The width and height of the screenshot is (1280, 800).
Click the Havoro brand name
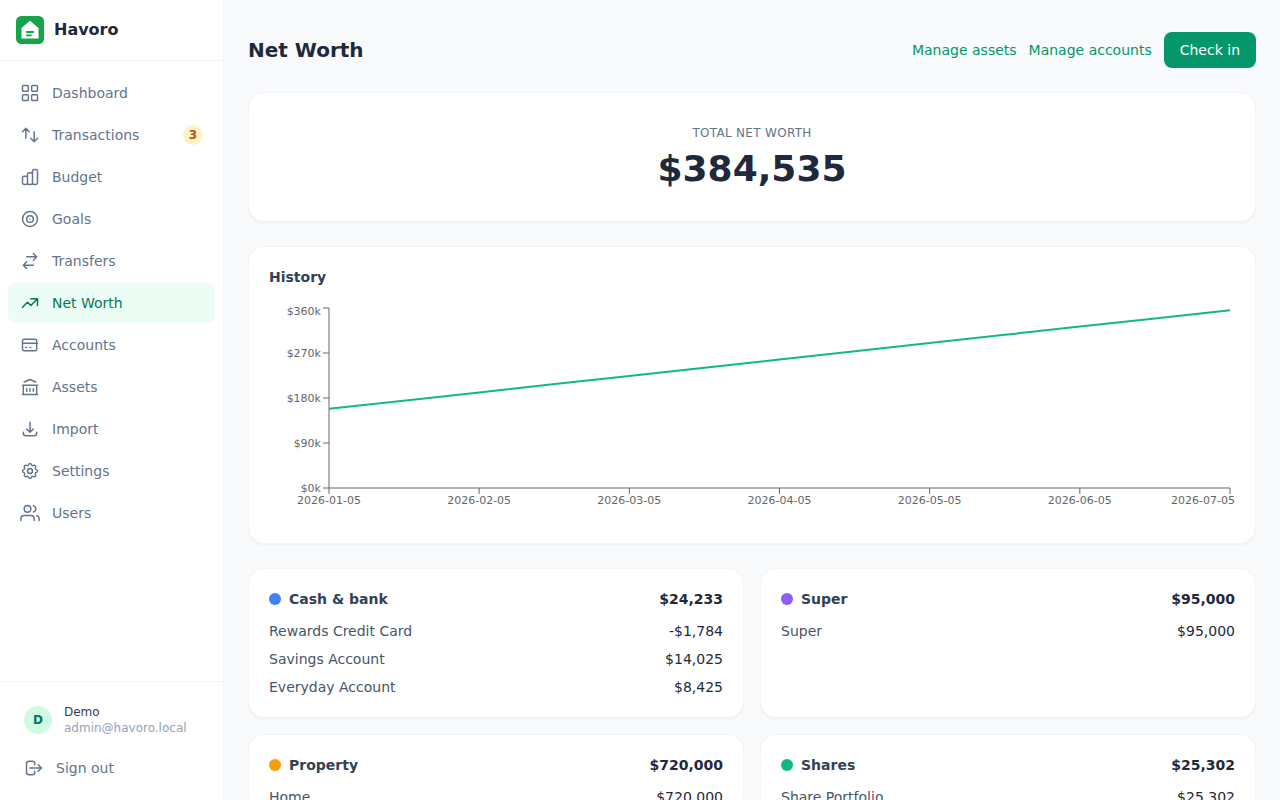click(86, 30)
